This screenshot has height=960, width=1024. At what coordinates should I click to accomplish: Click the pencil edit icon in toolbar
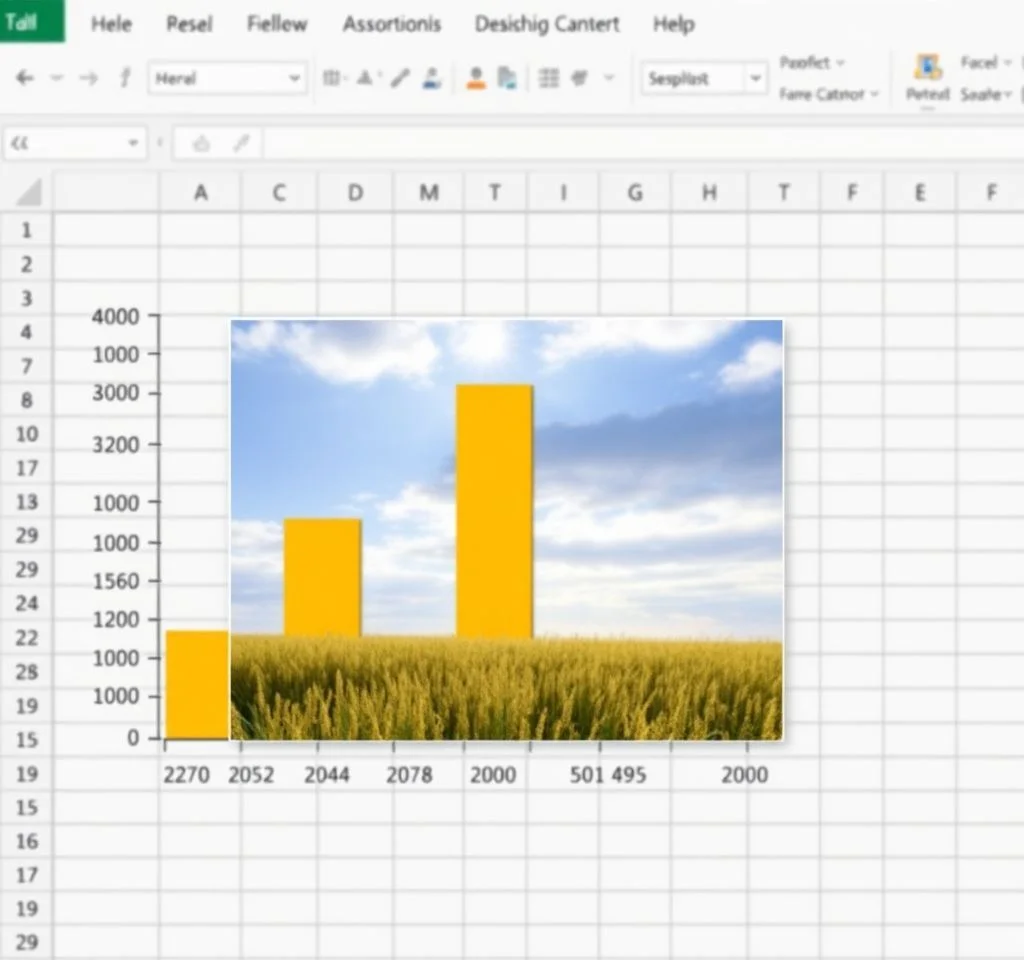tap(400, 78)
